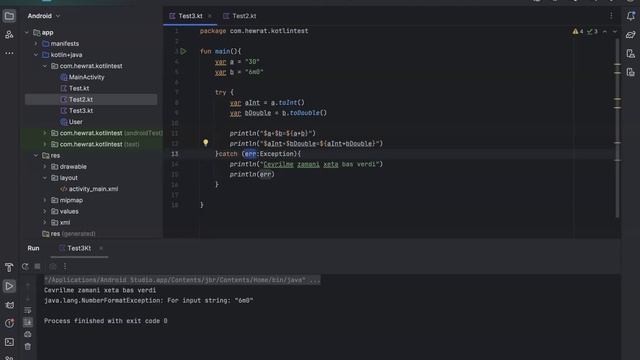
Task: Select the Run panel title
Action: click(33, 248)
